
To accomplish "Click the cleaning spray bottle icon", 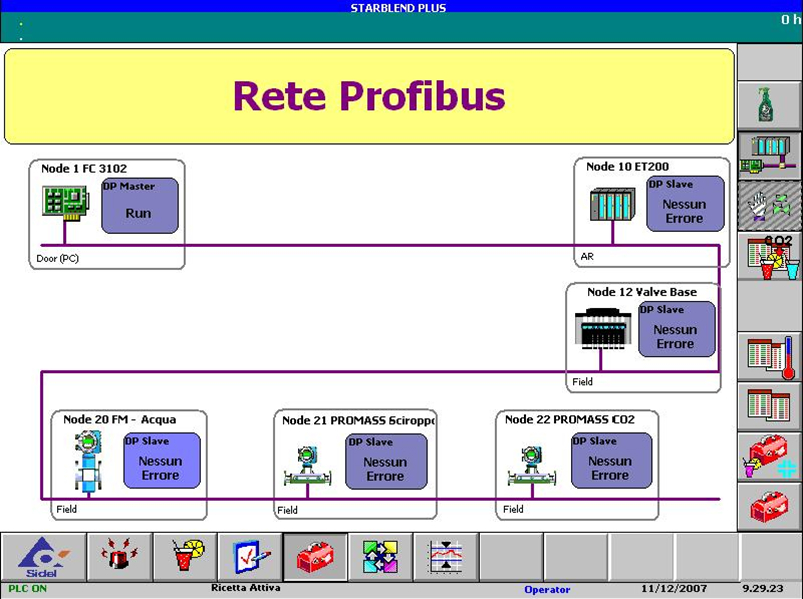I will pos(769,104).
